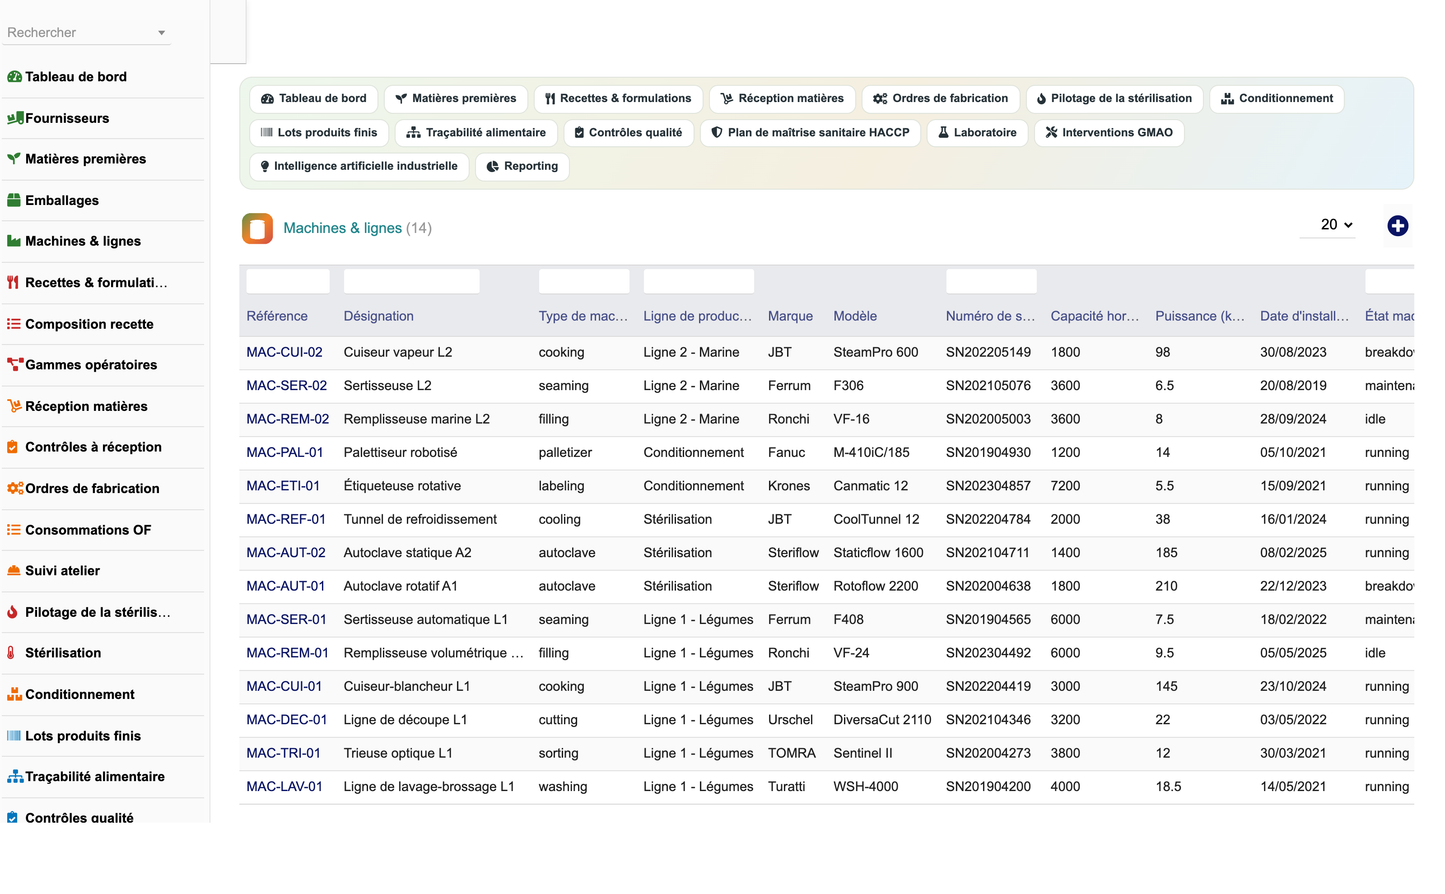Sort by the Modèle column header
Viewport: 1445px width, 894px height.
tap(855, 316)
